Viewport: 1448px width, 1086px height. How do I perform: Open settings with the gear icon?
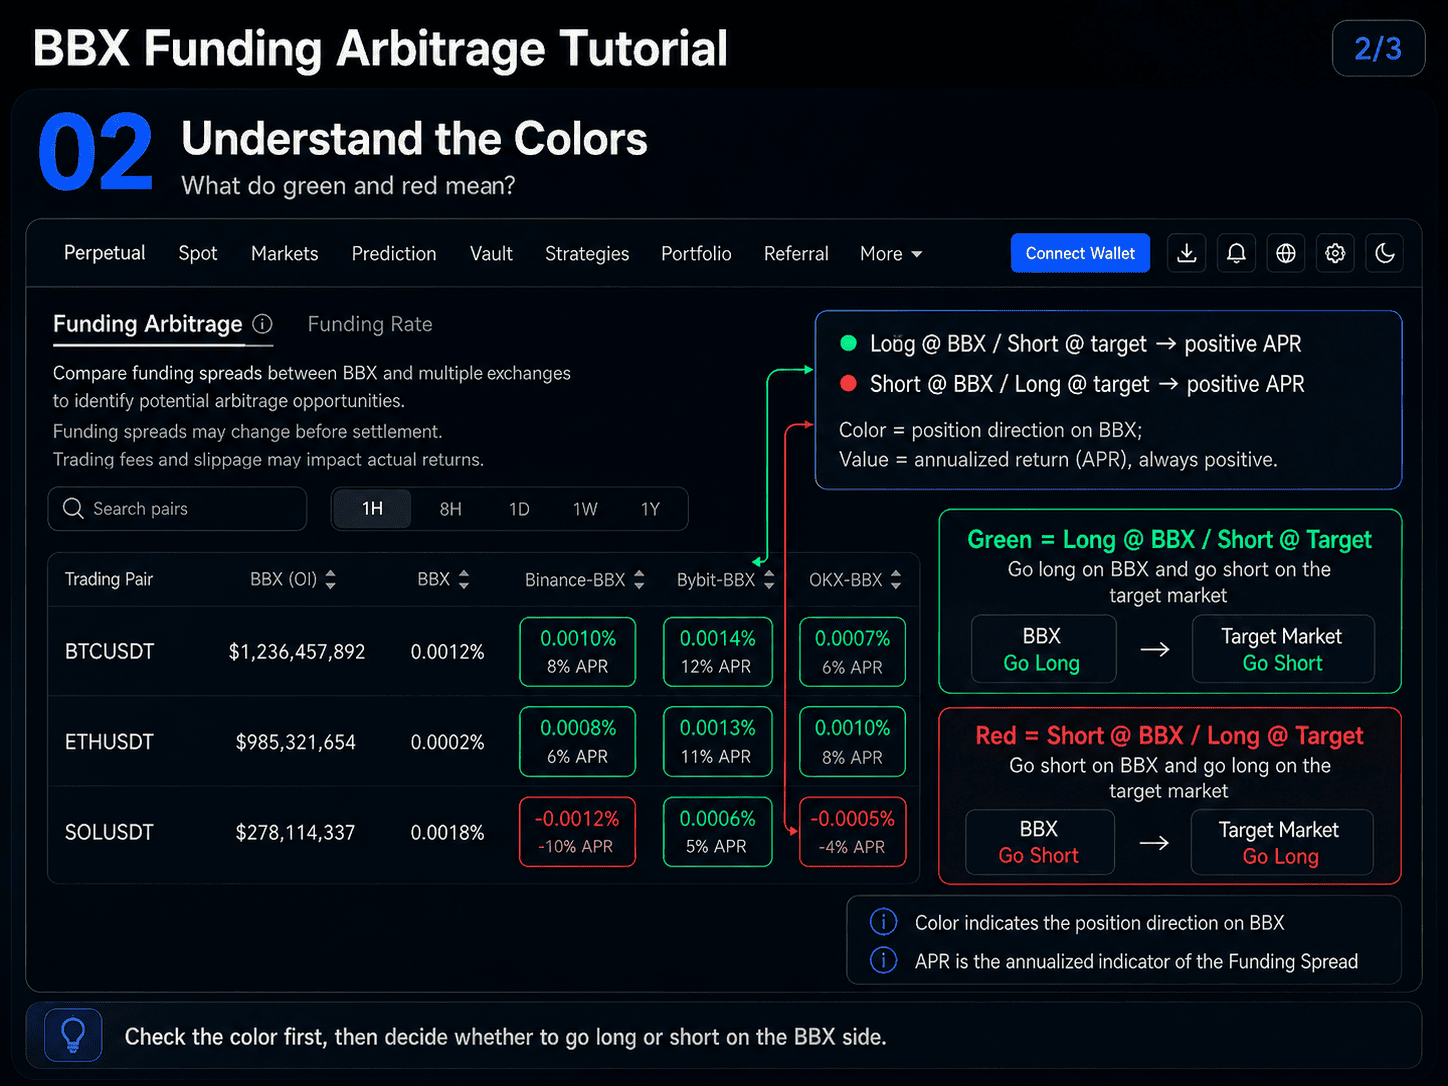(x=1335, y=253)
